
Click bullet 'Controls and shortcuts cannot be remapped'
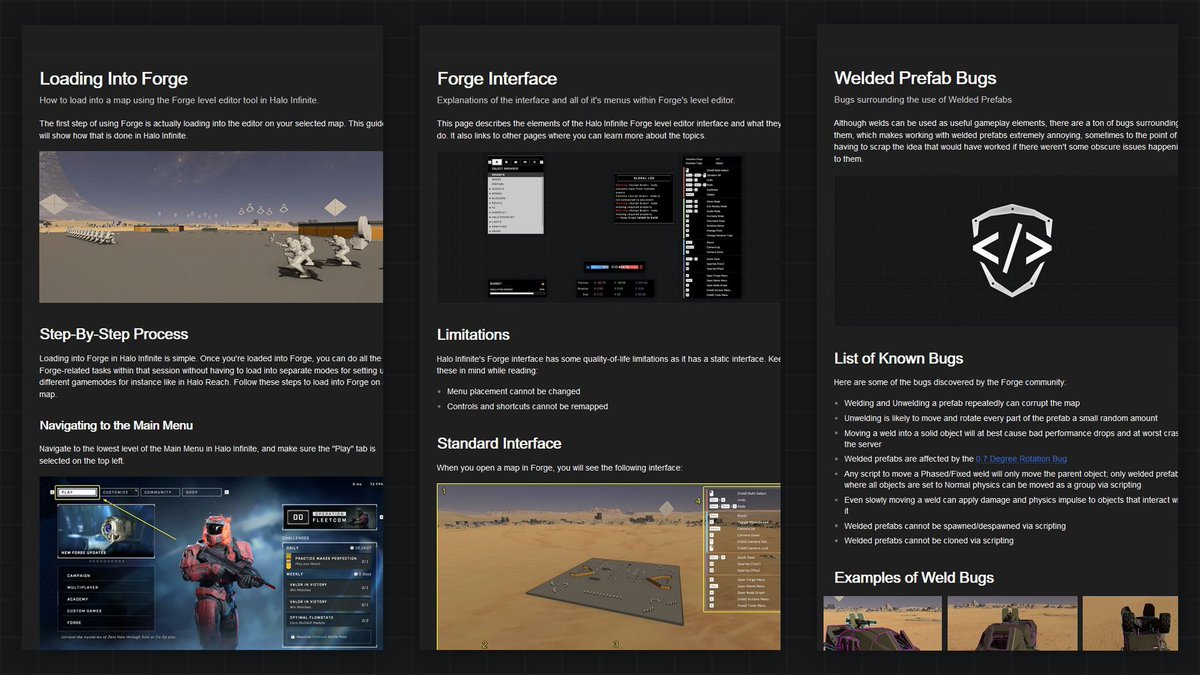coord(528,406)
